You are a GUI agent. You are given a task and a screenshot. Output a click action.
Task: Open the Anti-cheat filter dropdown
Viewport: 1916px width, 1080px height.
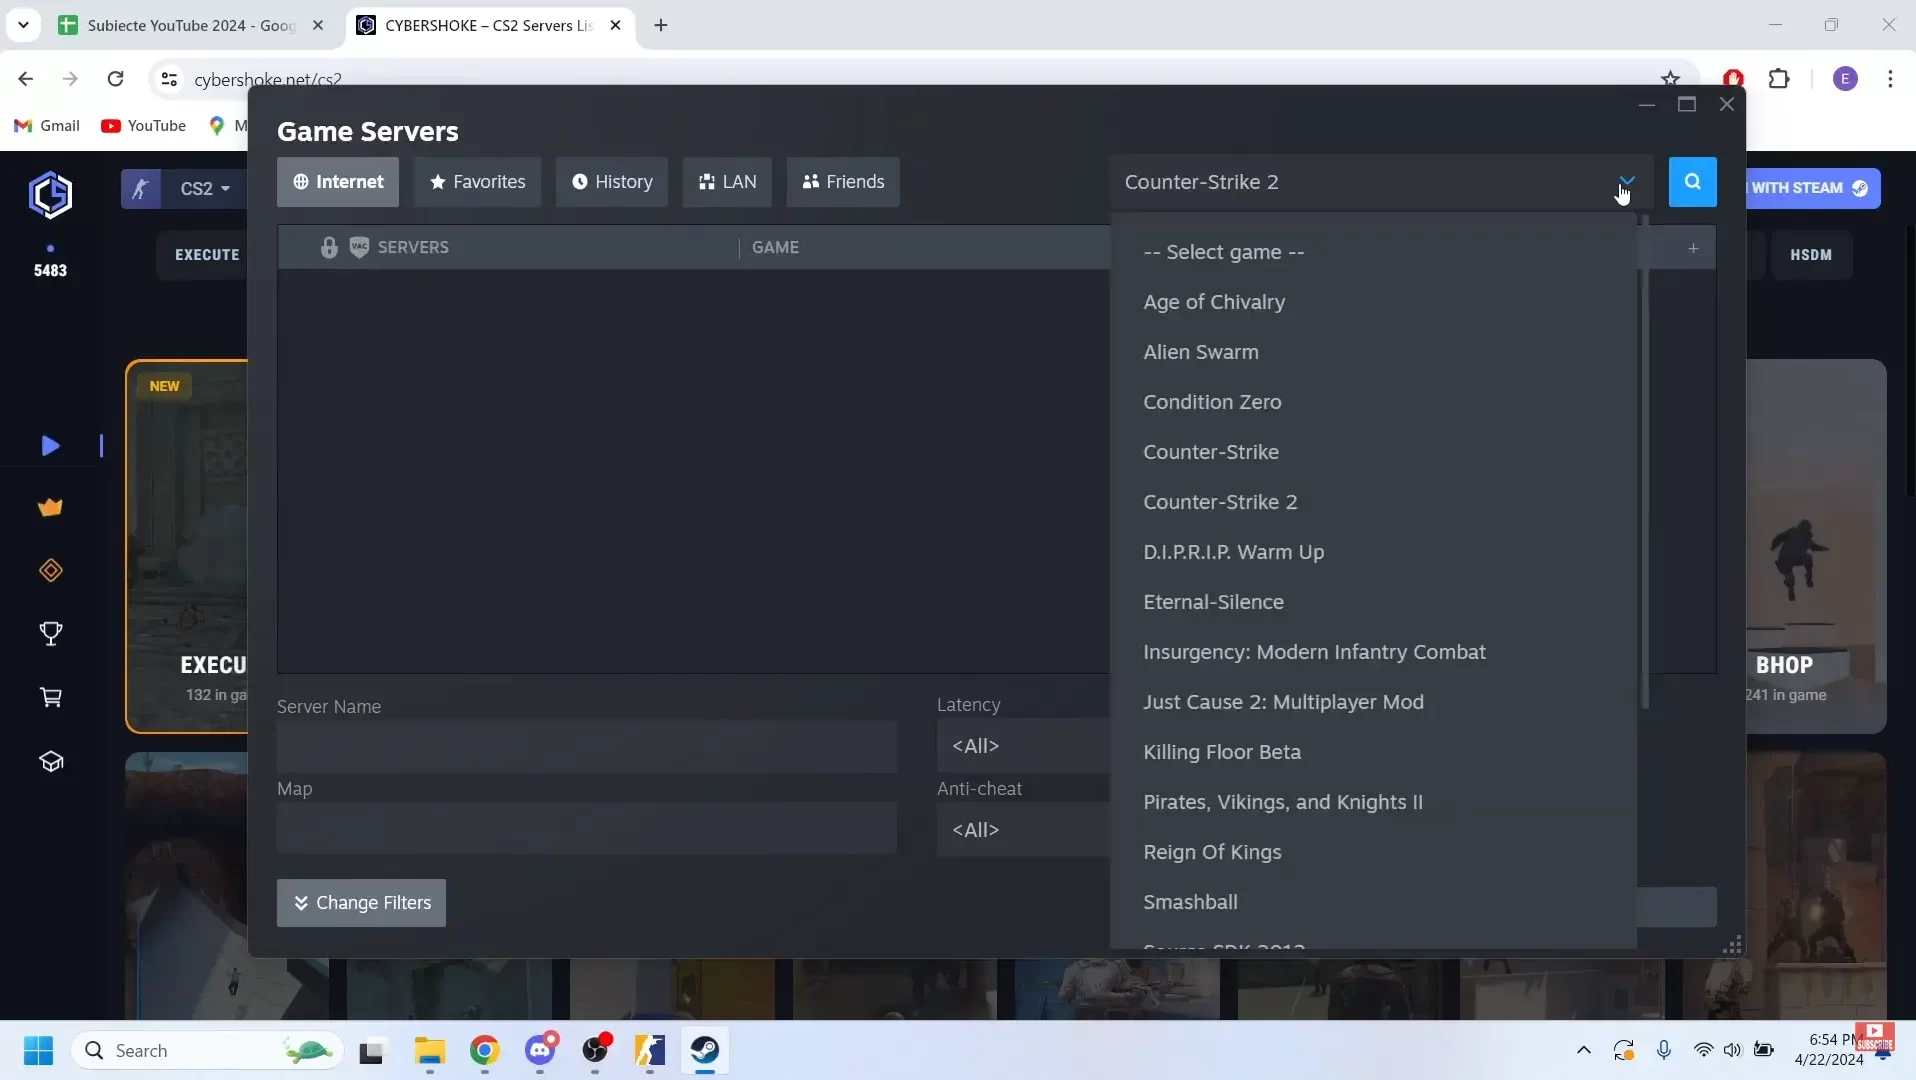pos(1023,830)
